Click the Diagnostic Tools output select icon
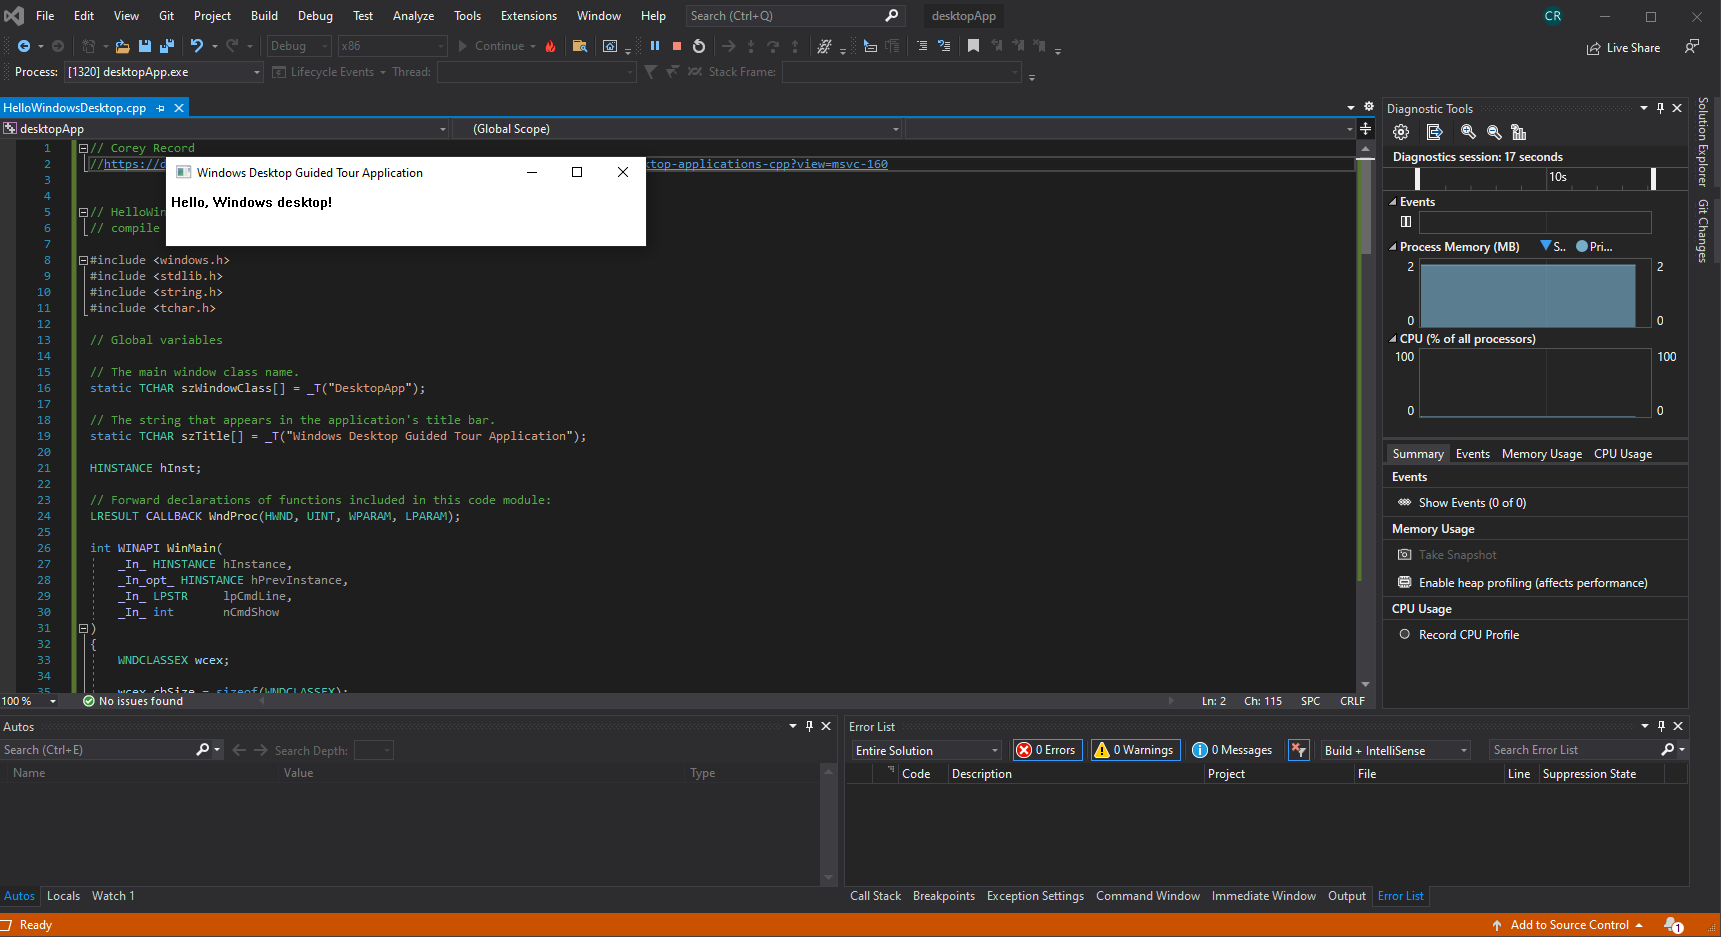The height and width of the screenshot is (937, 1721). (1434, 132)
